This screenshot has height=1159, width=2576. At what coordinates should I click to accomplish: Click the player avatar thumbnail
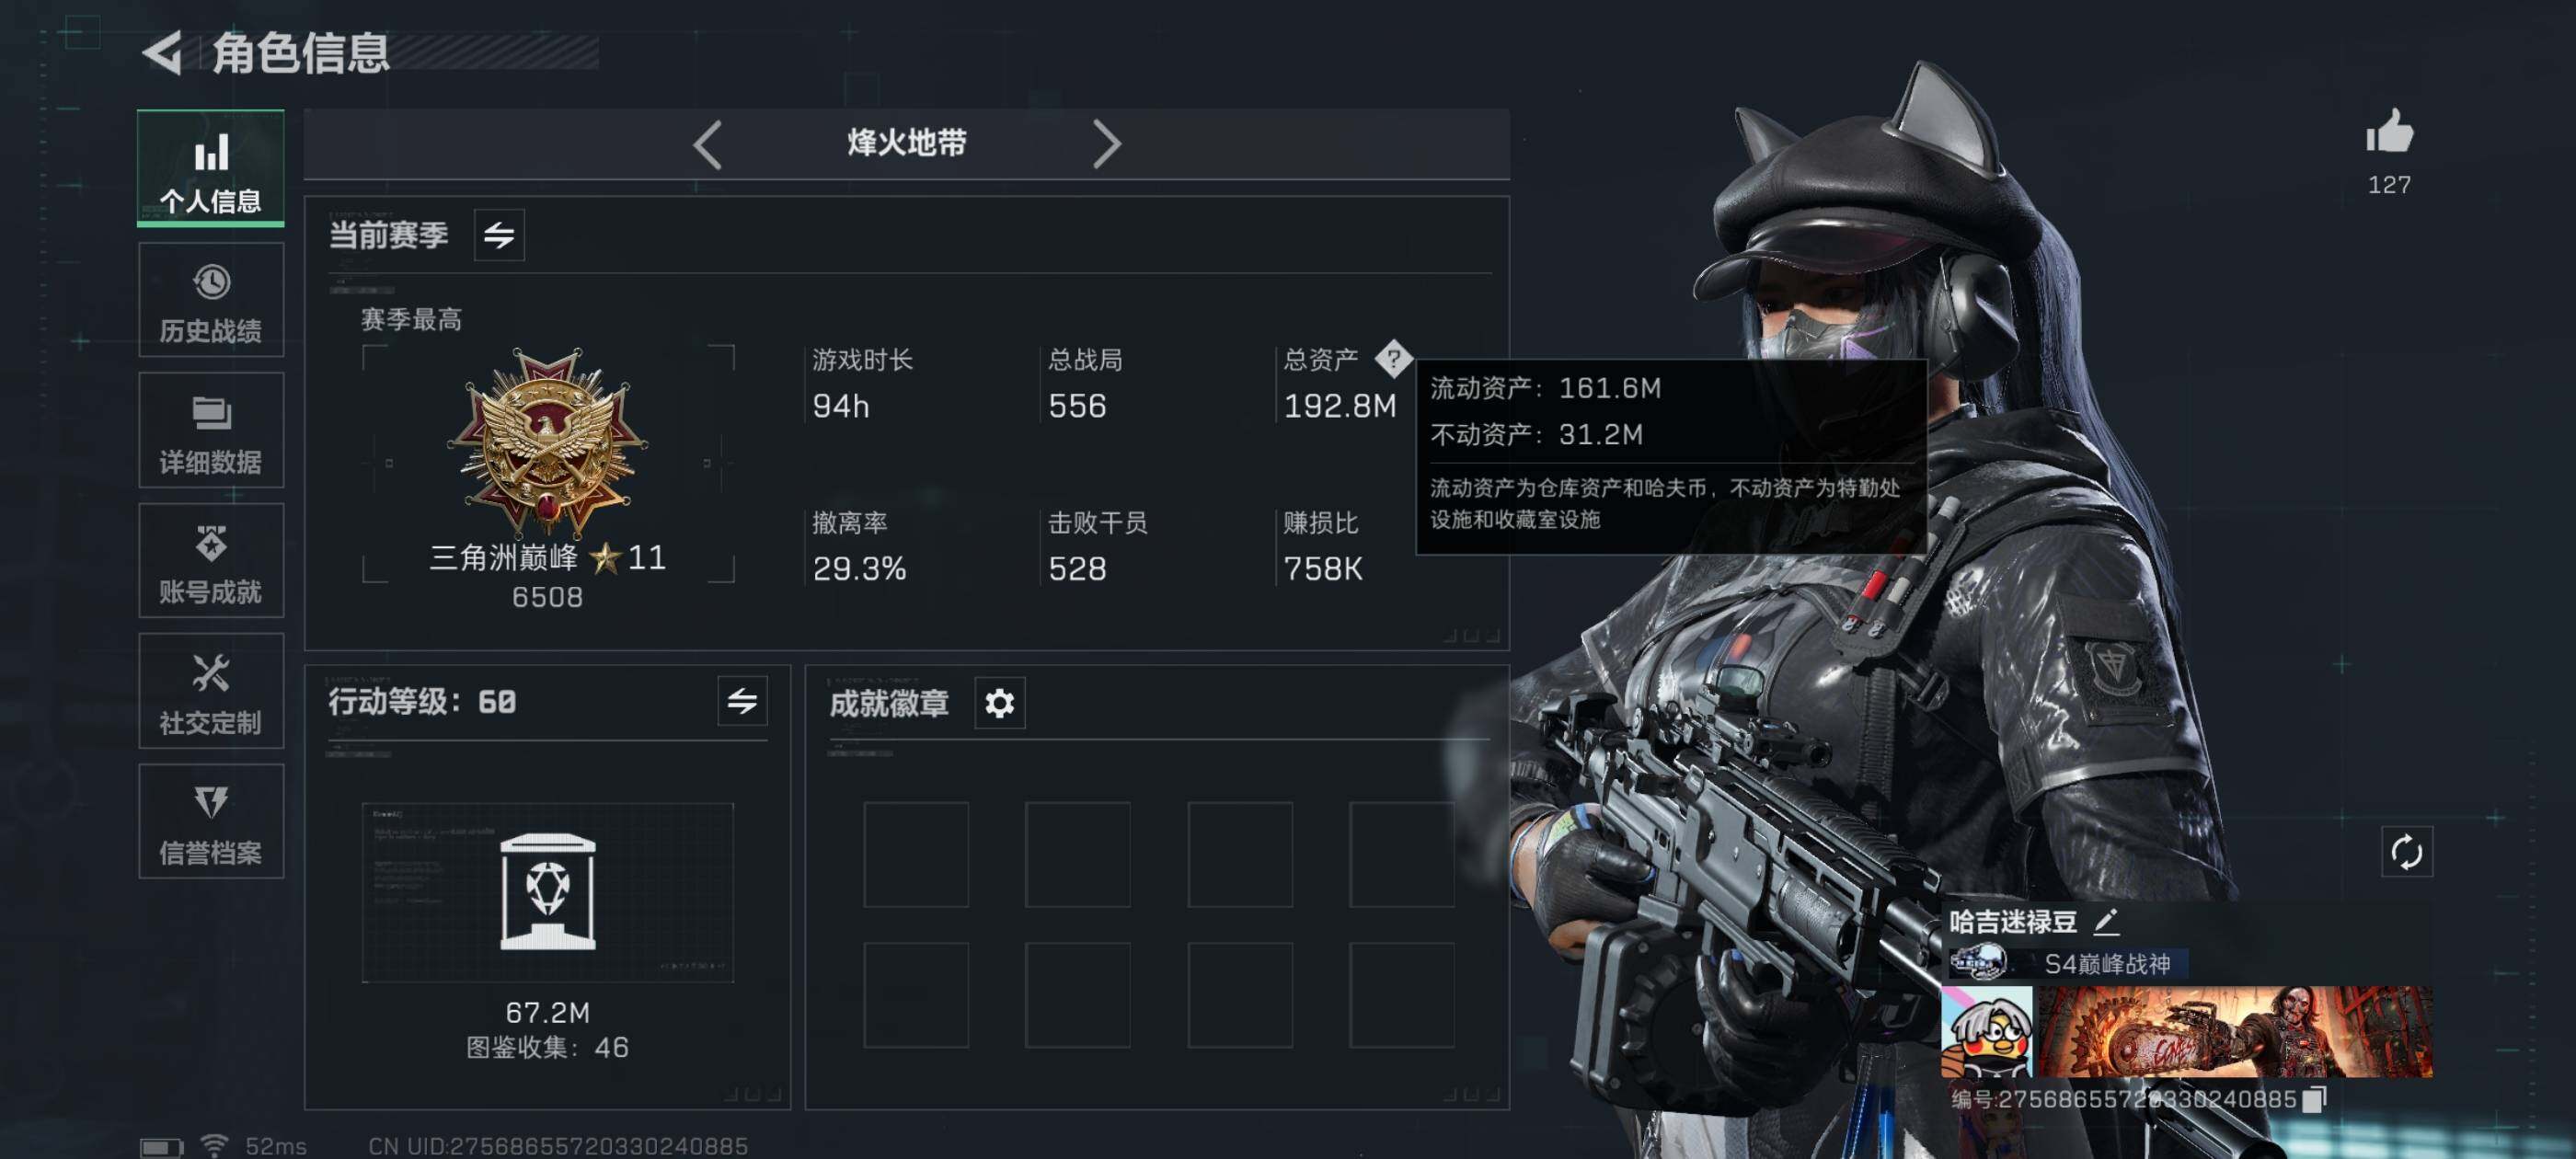coord(1987,1032)
